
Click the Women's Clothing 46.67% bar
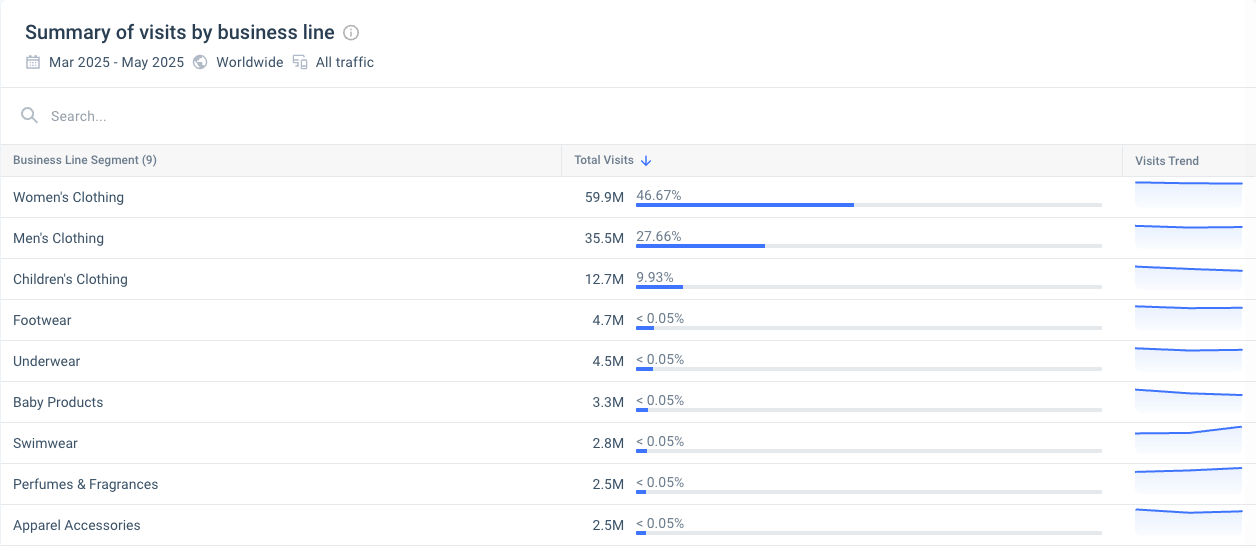pos(745,205)
